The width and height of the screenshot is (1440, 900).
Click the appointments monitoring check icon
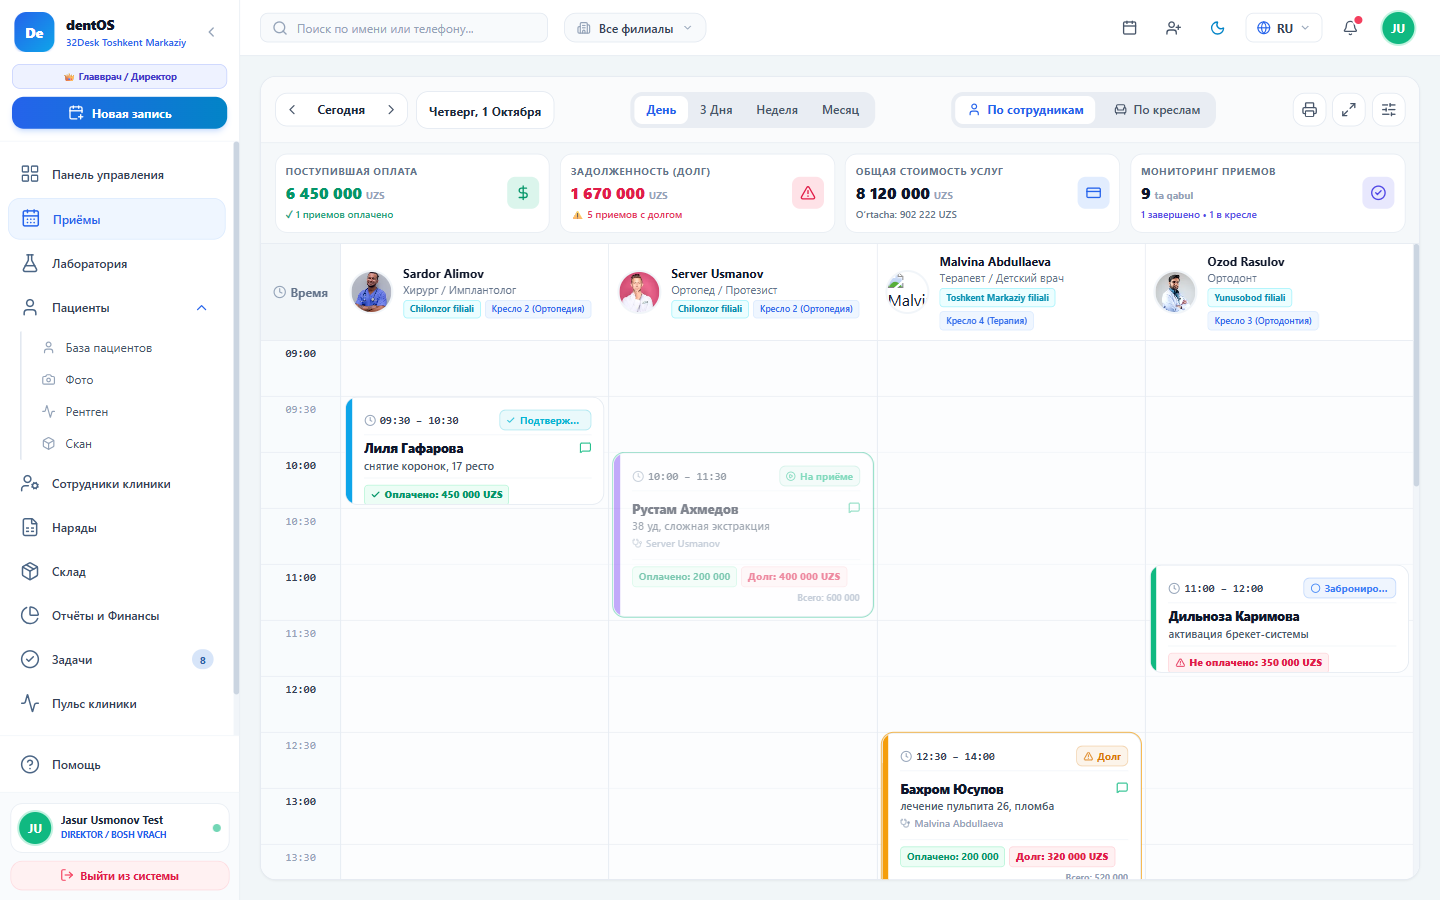[1378, 193]
